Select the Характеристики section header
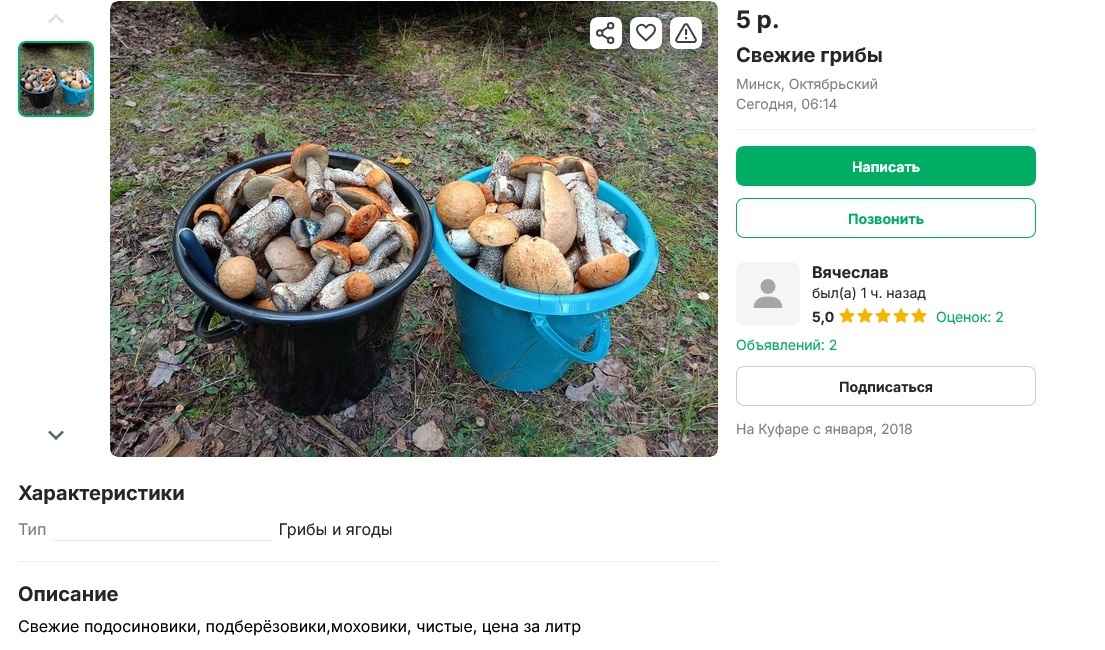 click(x=100, y=493)
